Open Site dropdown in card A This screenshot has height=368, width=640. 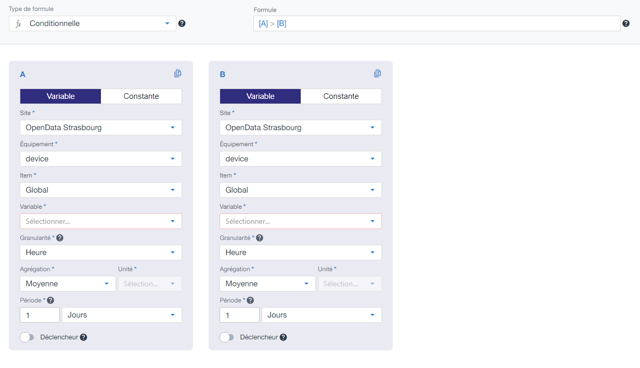[x=101, y=128]
